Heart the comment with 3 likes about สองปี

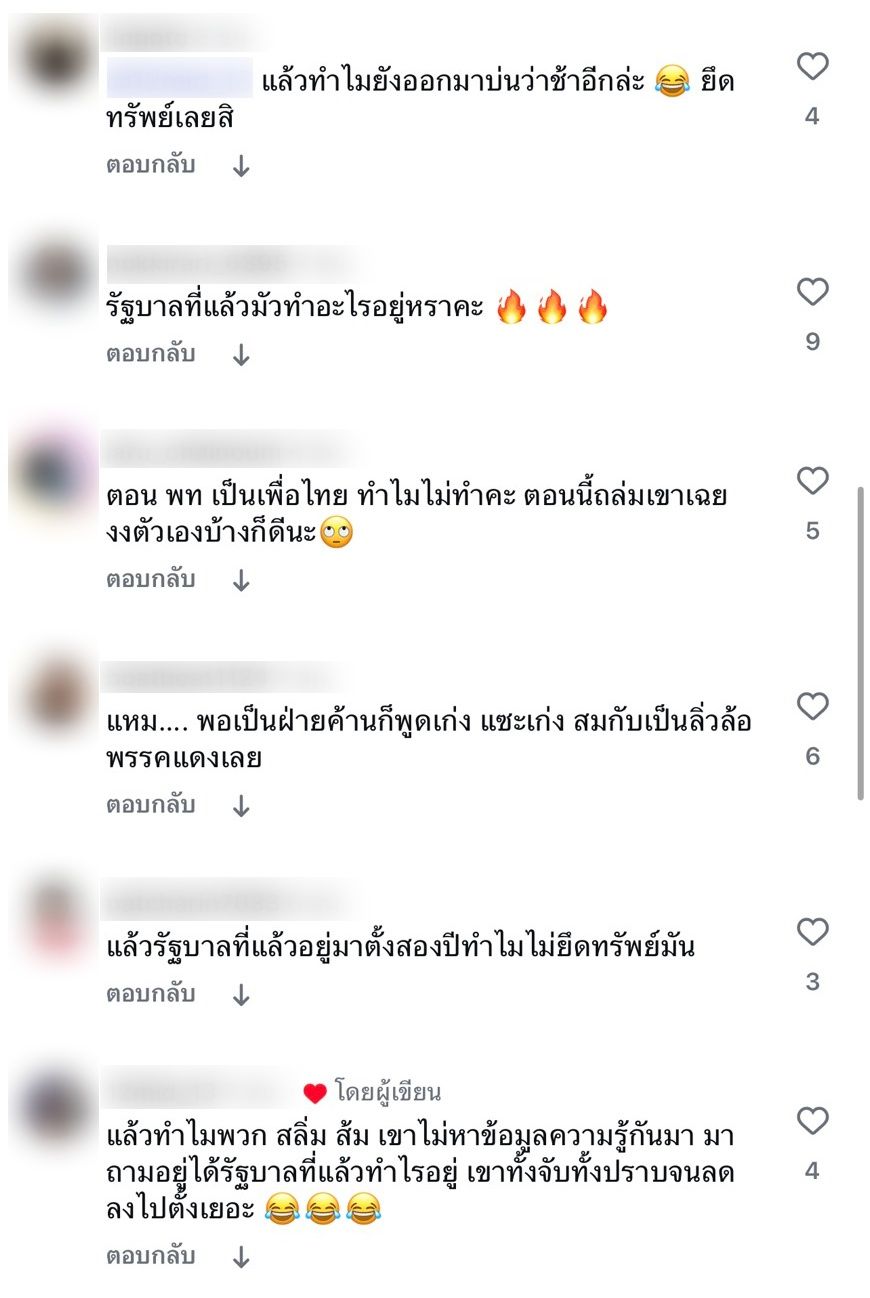point(812,933)
